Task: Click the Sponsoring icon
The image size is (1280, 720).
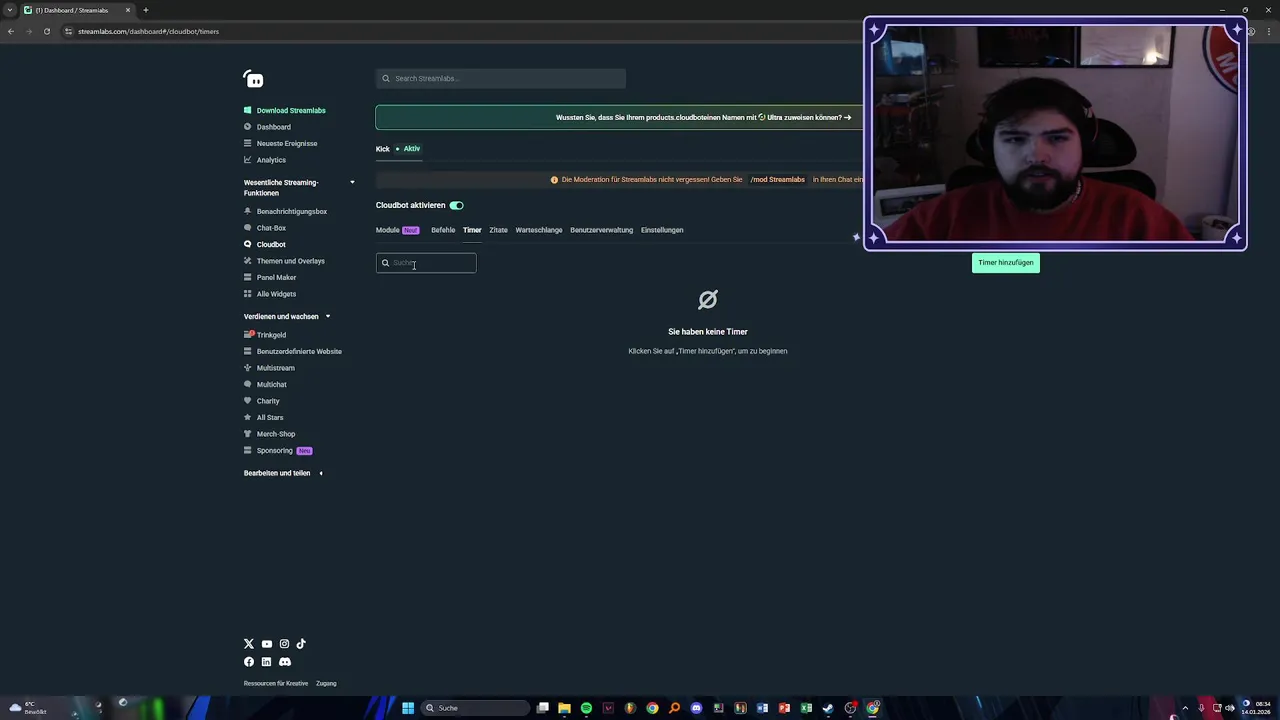Action: tap(248, 450)
